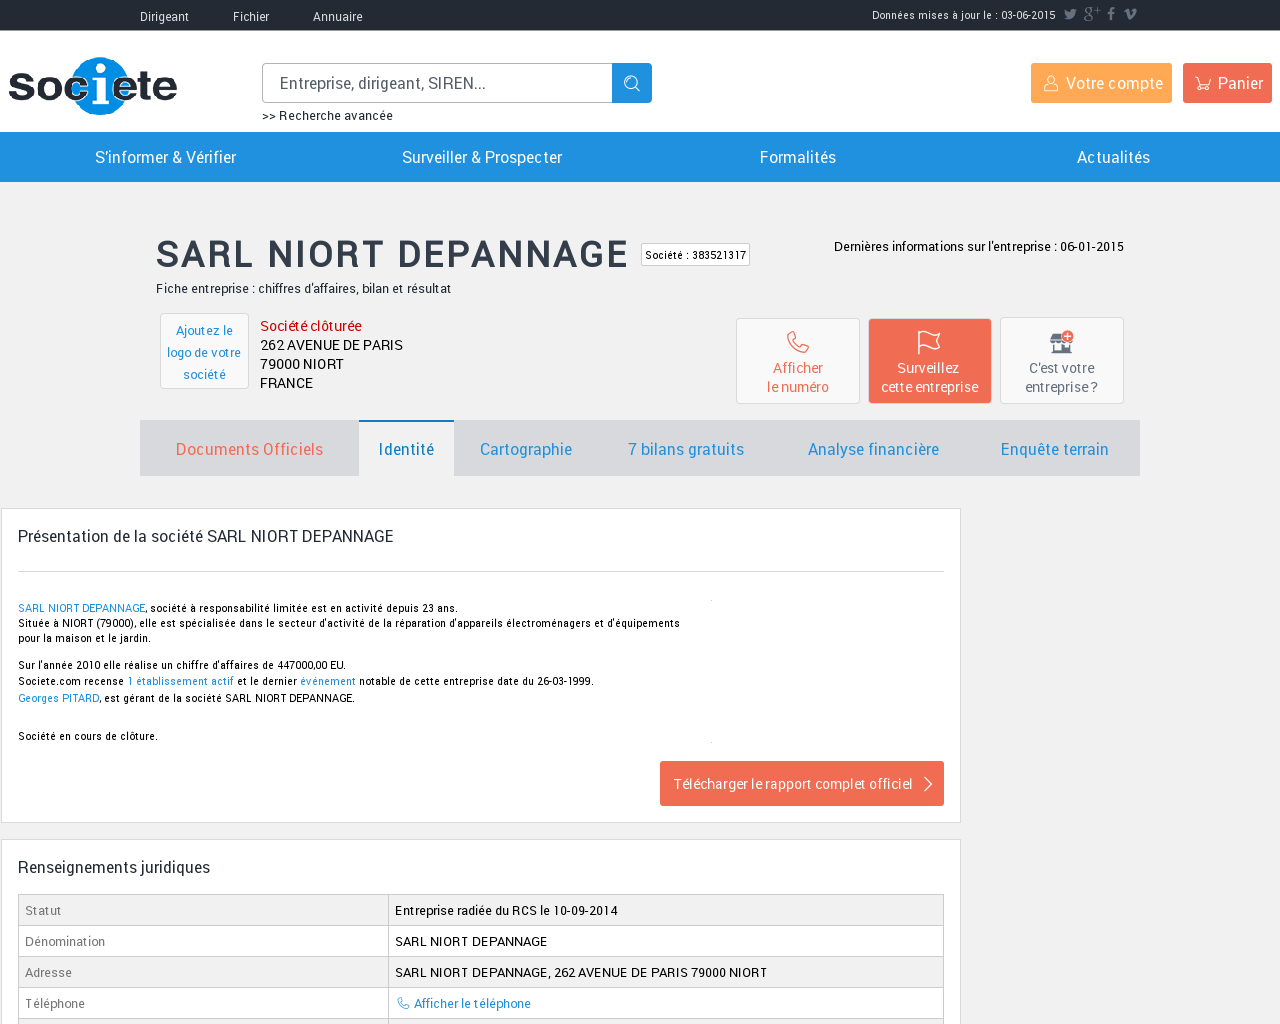This screenshot has height=1024, width=1280.
Task: Open the Formalités navigation item
Action: (798, 157)
